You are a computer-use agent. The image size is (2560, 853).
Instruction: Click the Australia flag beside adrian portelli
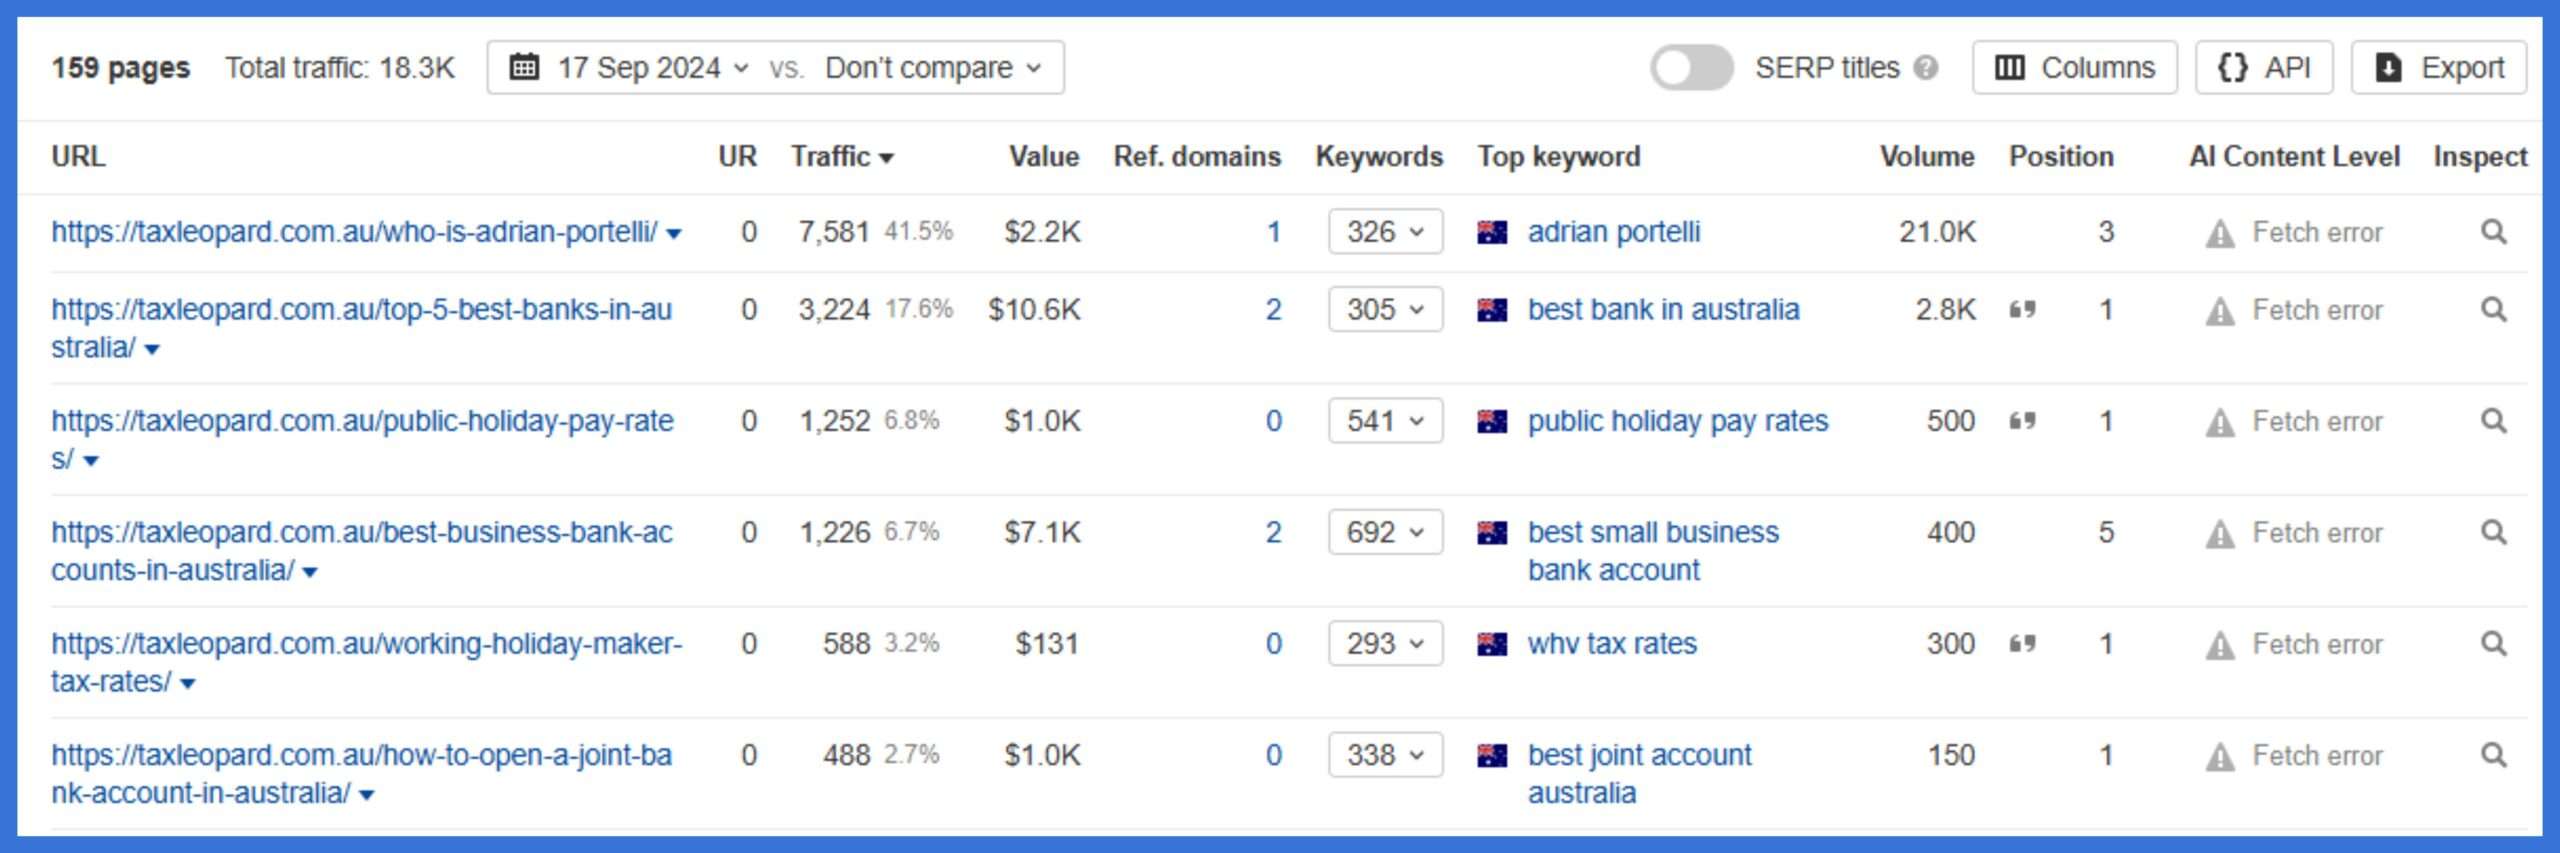[1492, 233]
